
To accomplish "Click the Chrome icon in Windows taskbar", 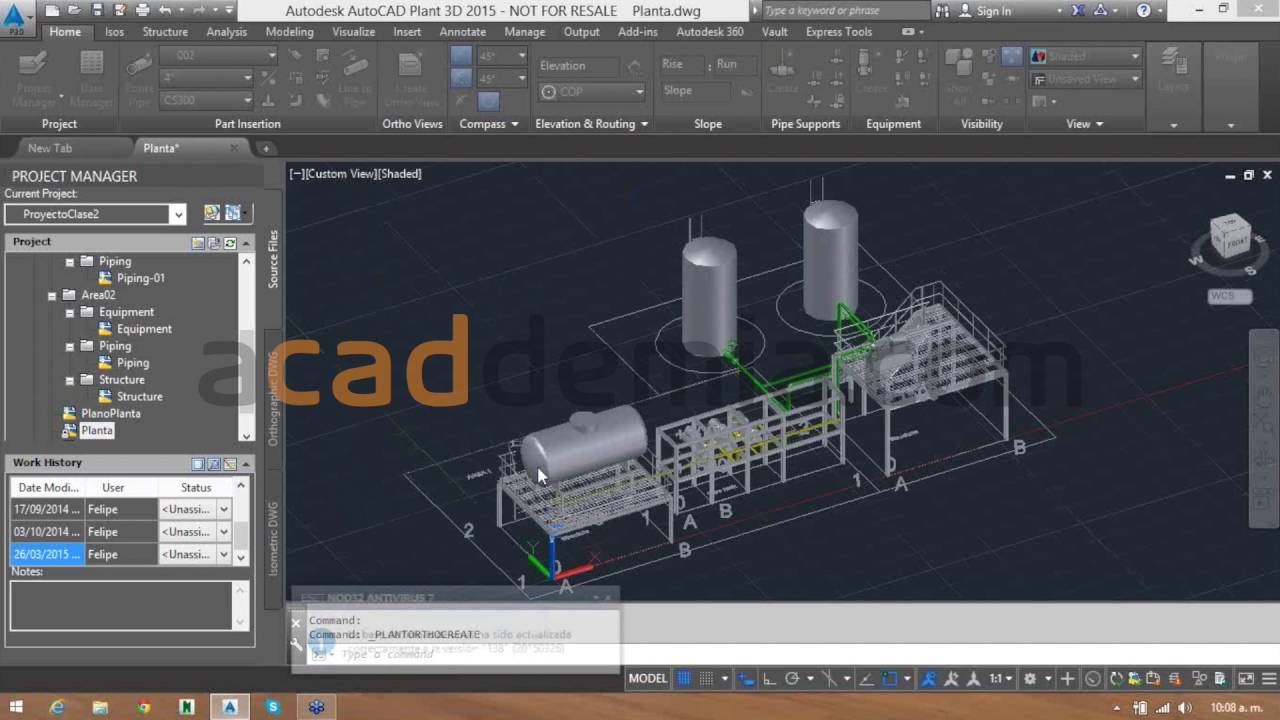I will coord(143,707).
